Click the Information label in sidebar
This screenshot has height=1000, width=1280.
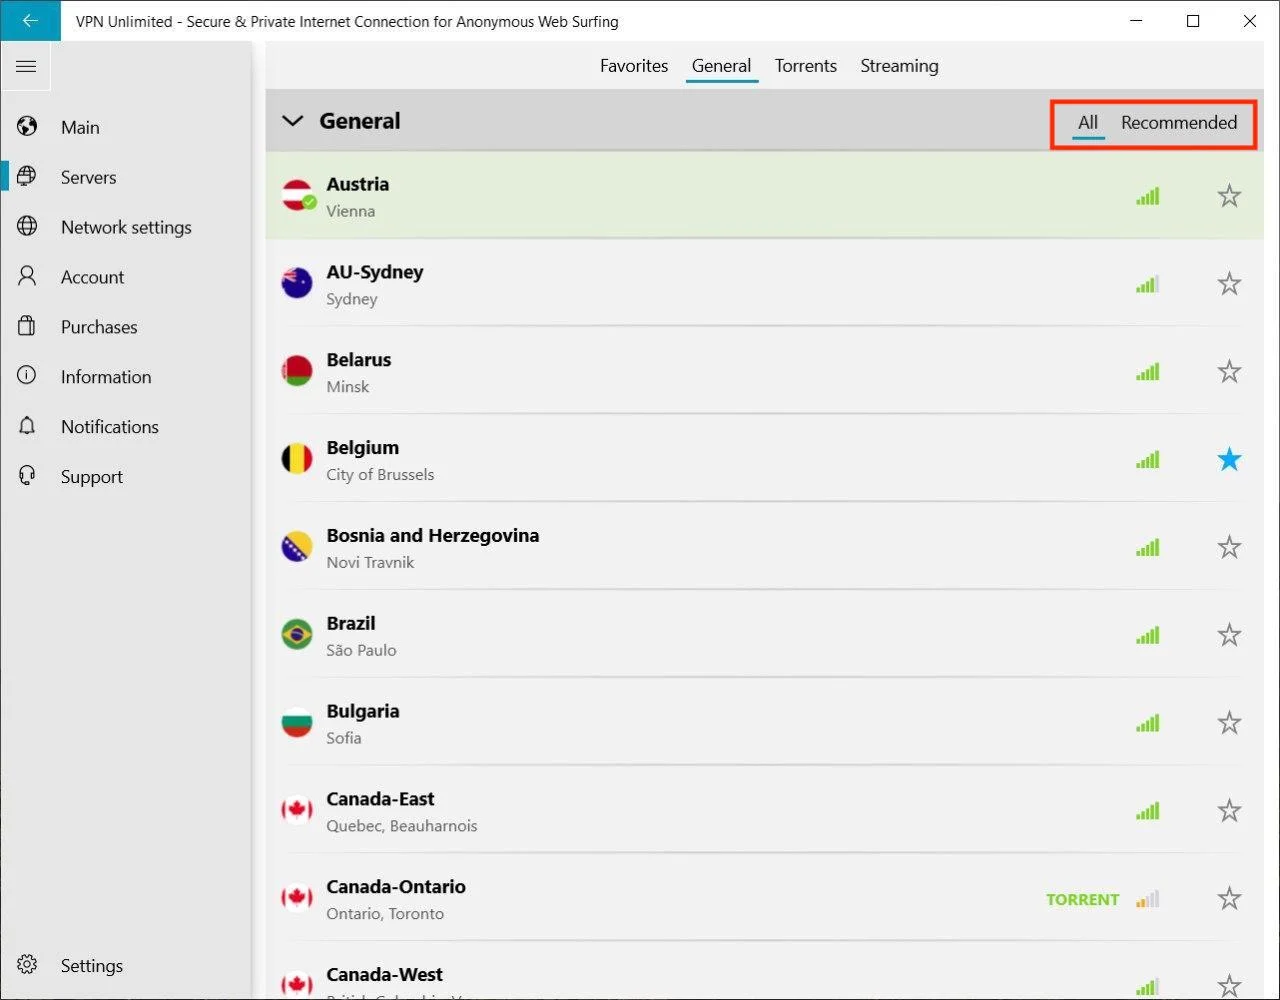coord(106,377)
